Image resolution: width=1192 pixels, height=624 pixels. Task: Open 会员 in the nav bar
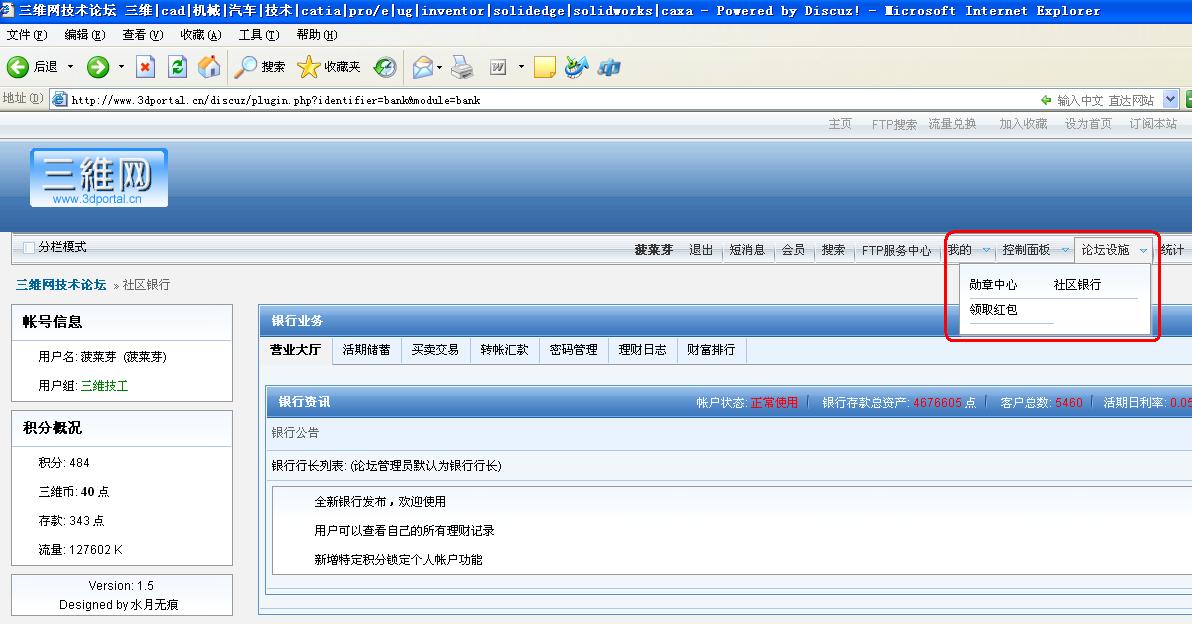[793, 250]
